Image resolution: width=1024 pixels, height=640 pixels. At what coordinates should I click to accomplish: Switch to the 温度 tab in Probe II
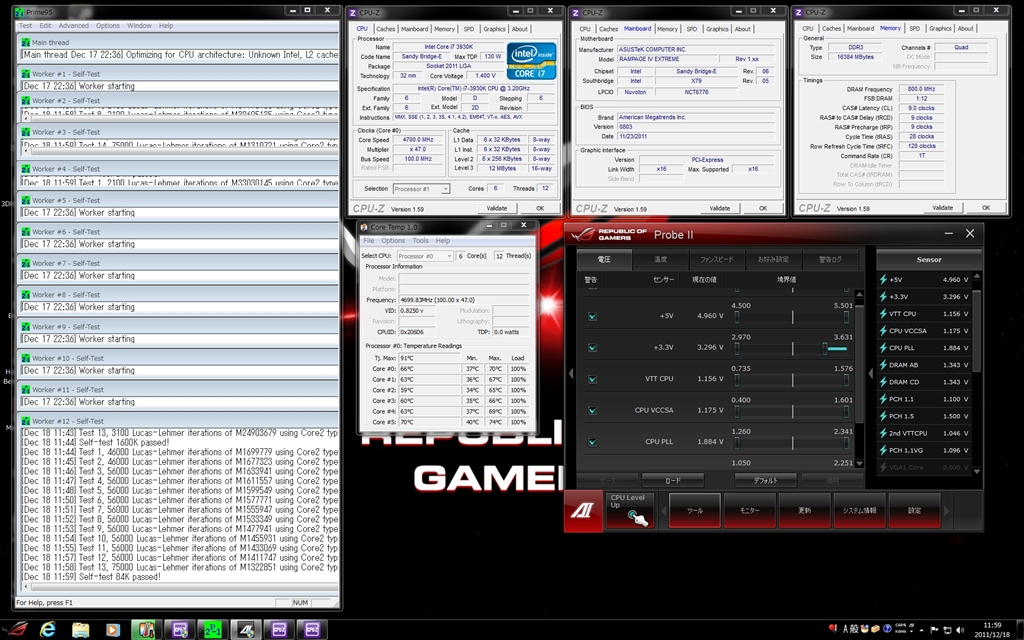pos(661,259)
